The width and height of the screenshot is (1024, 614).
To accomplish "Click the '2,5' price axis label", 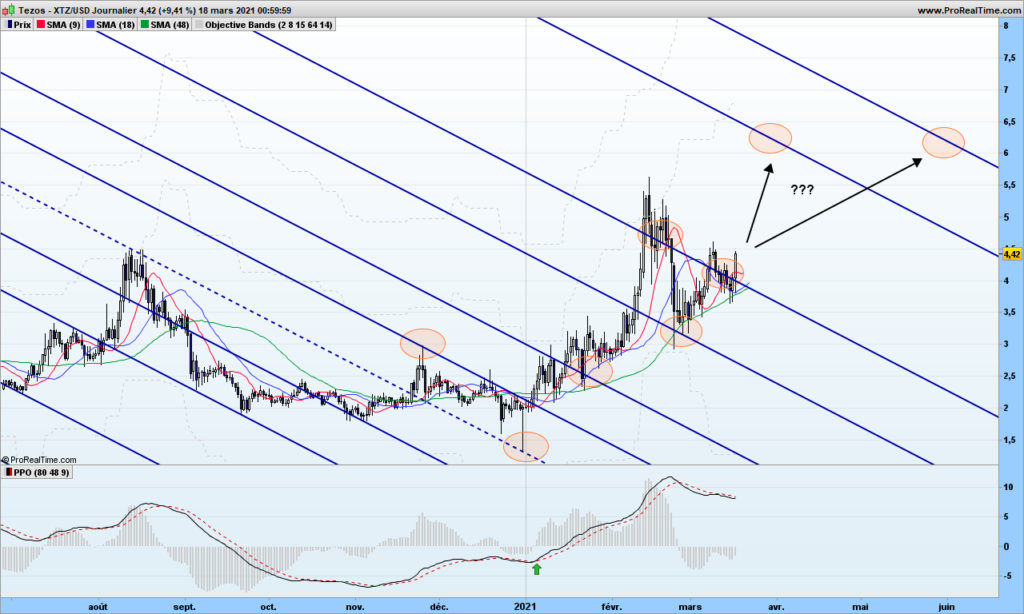I will (1010, 376).
